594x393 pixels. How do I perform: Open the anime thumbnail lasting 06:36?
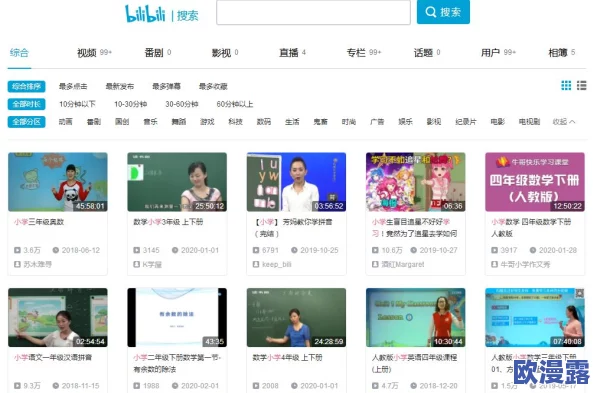(x=416, y=182)
